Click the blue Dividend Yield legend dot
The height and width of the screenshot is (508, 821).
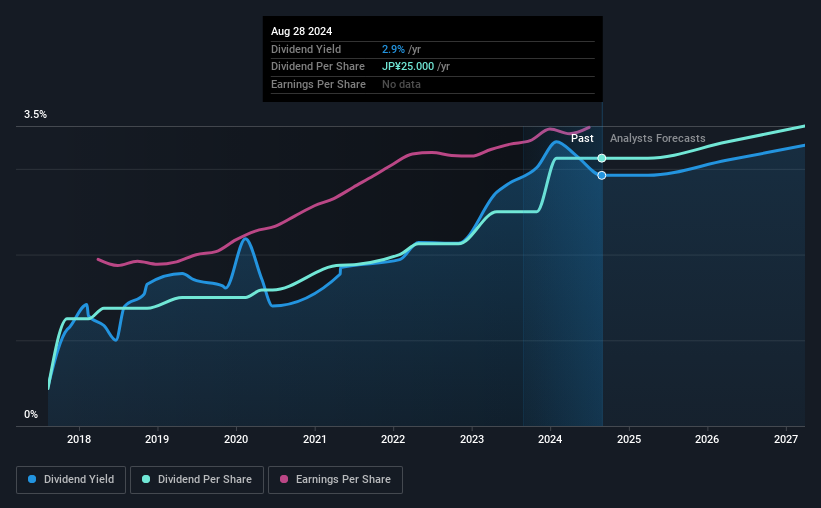click(32, 479)
